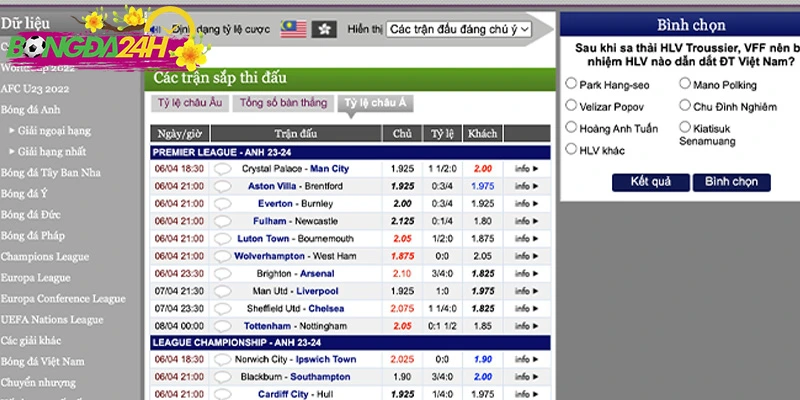Expand info for Norwich City - Ipswich Town

[x=527, y=359]
